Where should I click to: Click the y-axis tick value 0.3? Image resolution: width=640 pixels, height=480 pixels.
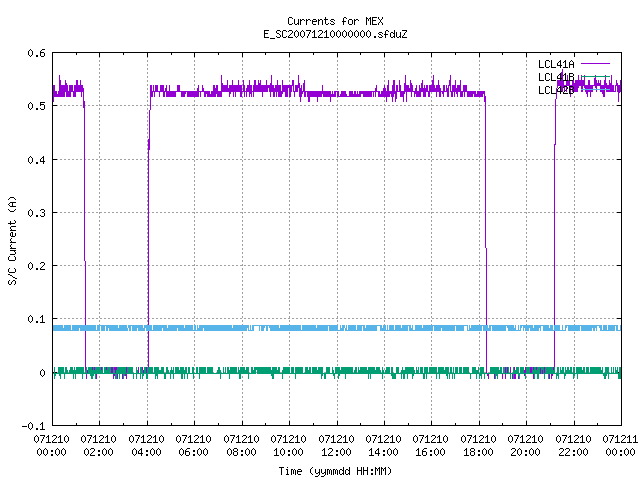[36, 213]
